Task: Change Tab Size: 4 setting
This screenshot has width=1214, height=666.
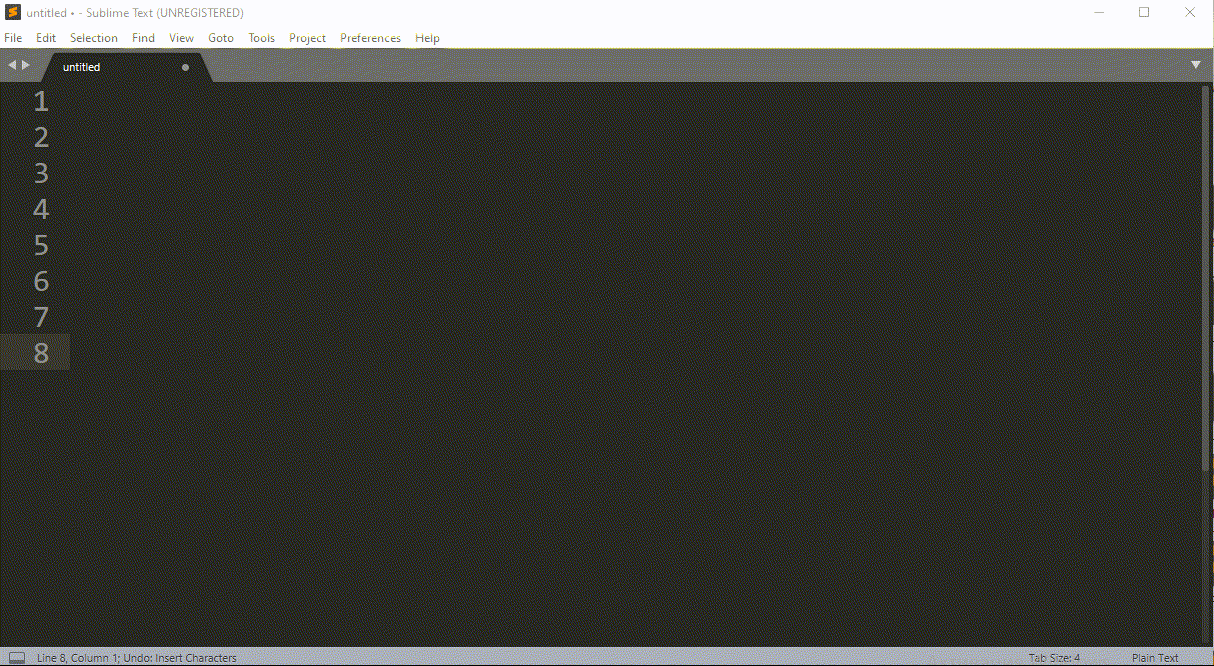Action: 1055,658
